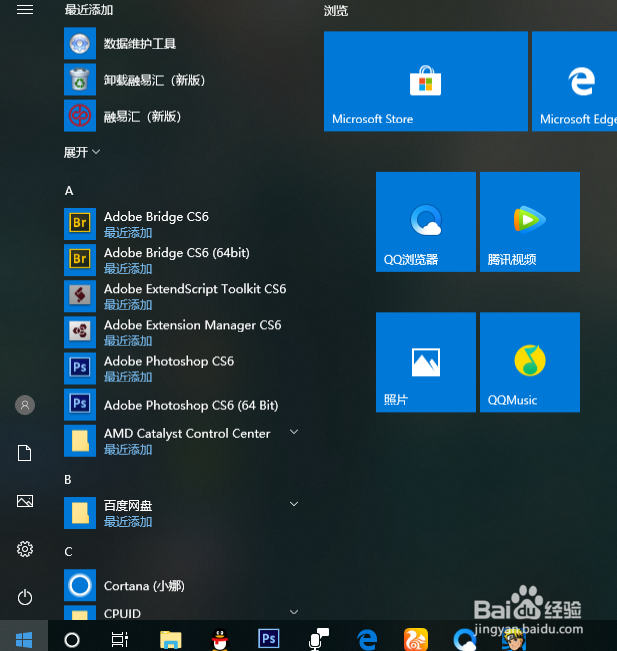Screen dimensions: 617x651
Task: Open the QQMusic tile
Action: coord(530,362)
